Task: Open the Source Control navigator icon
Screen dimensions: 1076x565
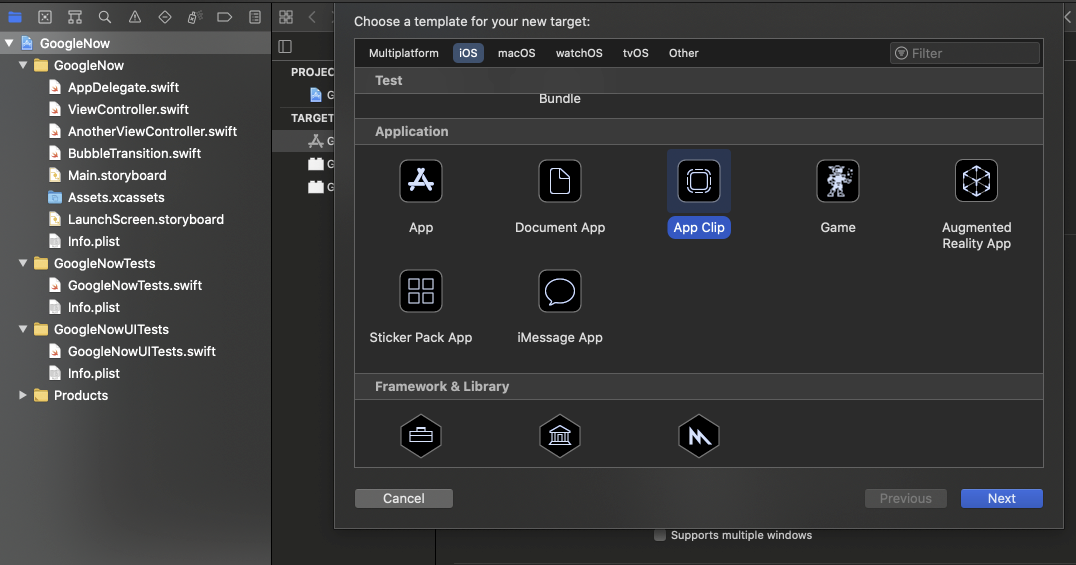Action: coord(45,17)
